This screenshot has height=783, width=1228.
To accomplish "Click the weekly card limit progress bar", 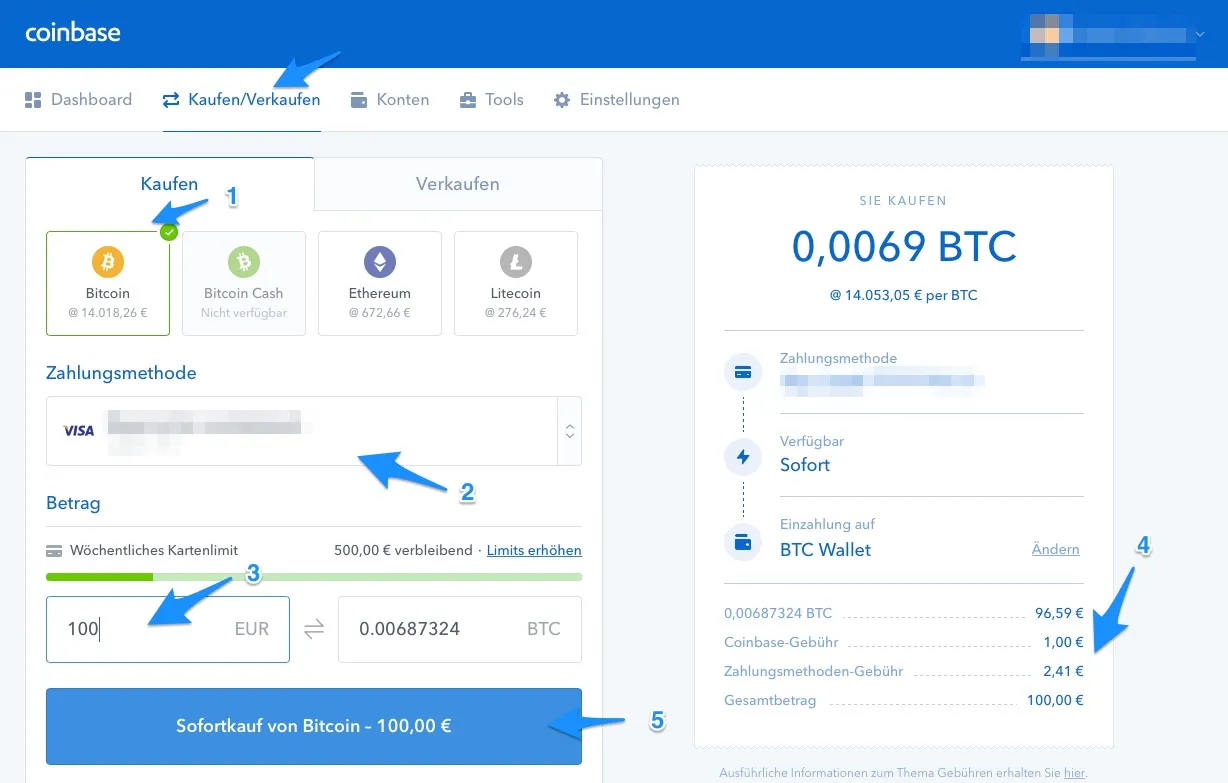I will tap(314, 577).
